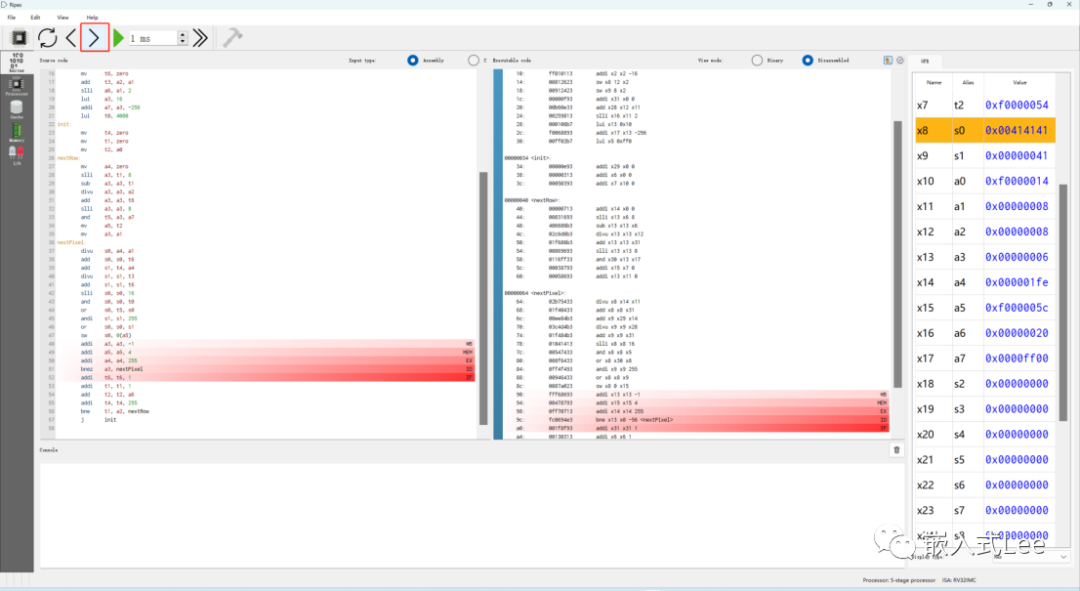Select Binary view mode
1080x591 pixels.
pyautogui.click(x=757, y=61)
